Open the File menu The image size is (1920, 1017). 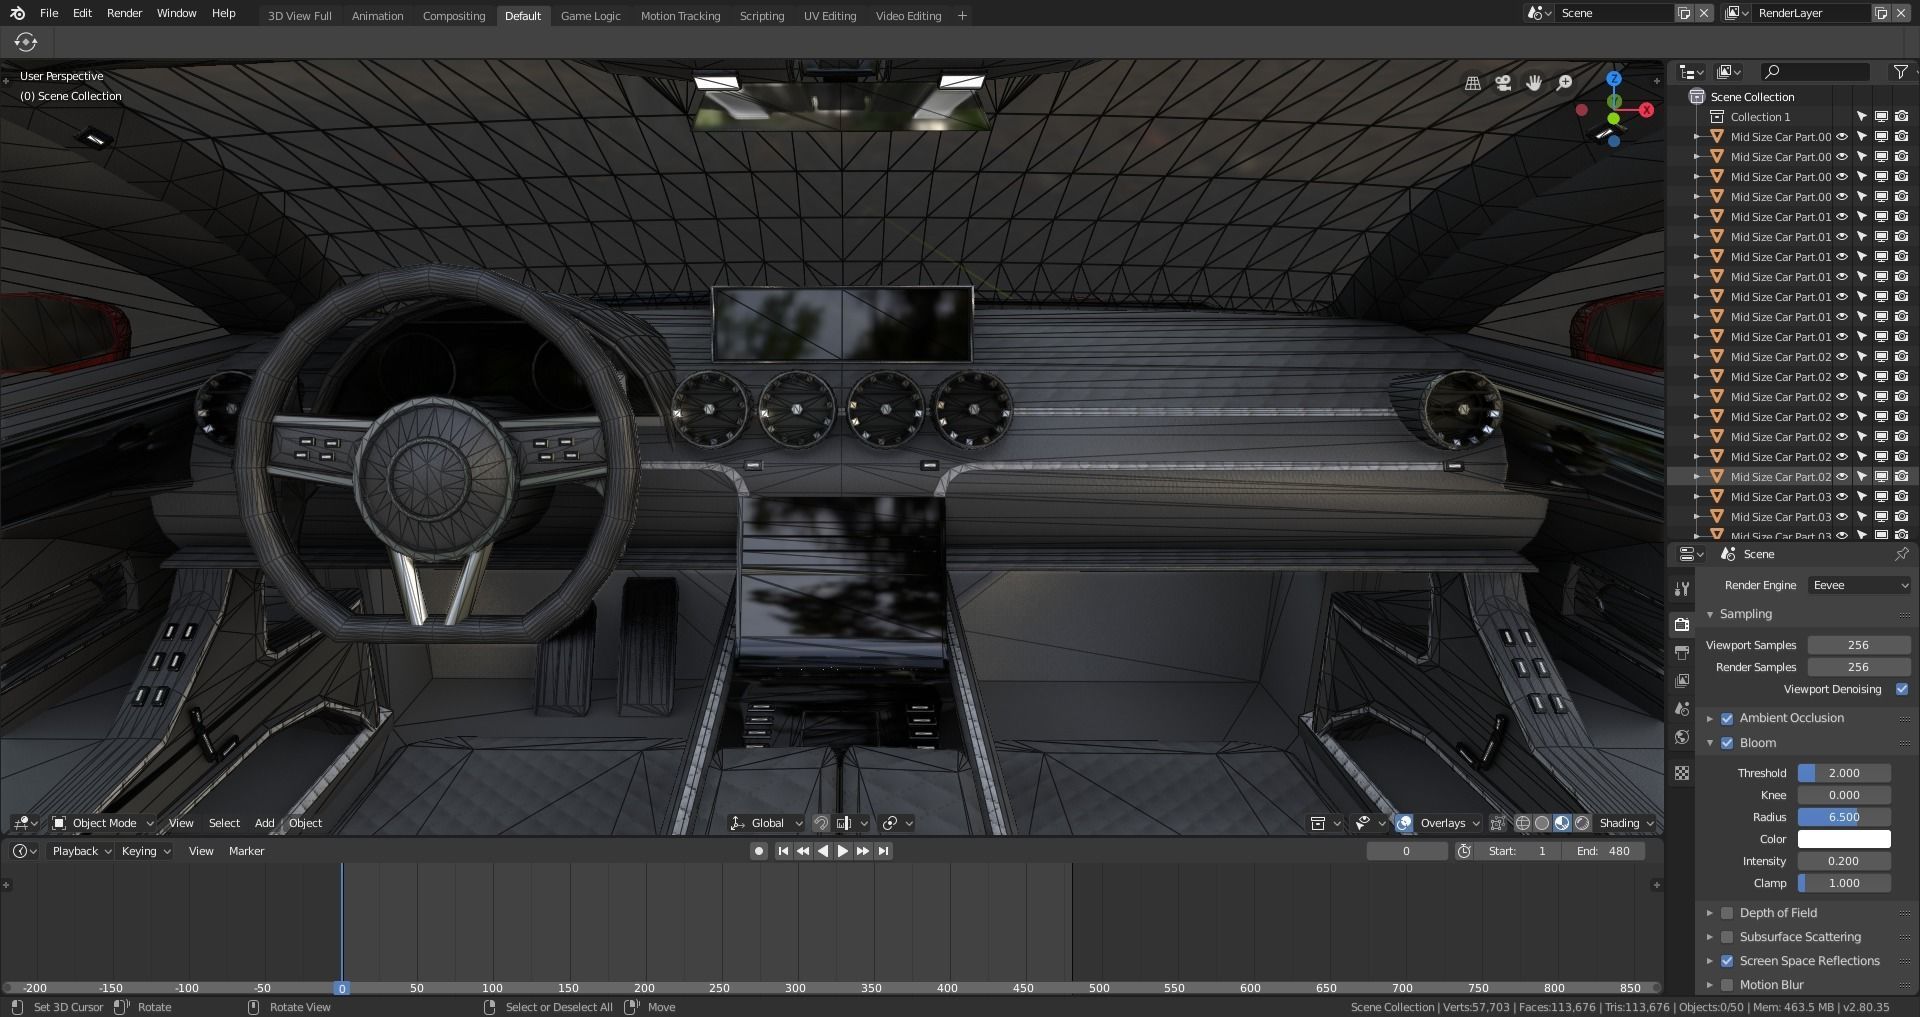pos(49,13)
